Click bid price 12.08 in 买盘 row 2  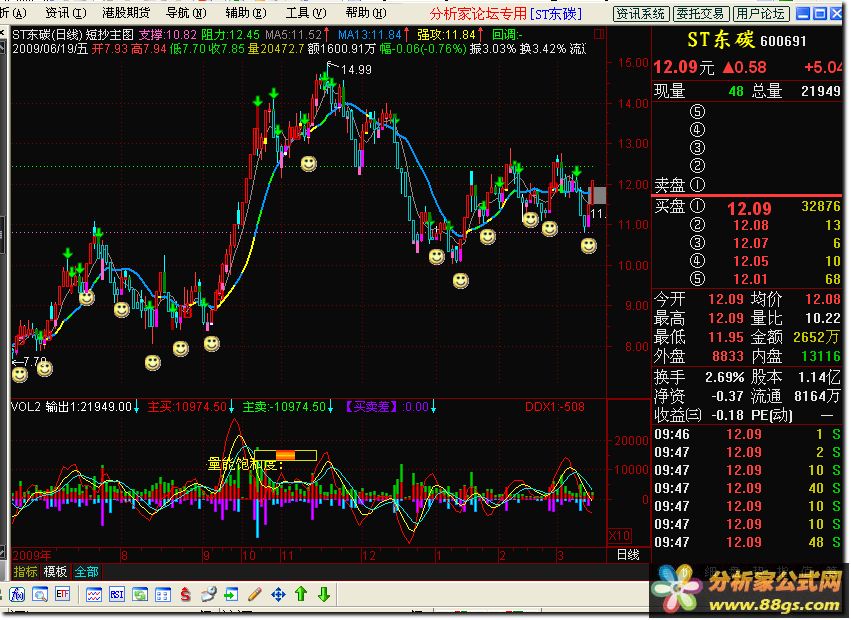[x=751, y=225]
